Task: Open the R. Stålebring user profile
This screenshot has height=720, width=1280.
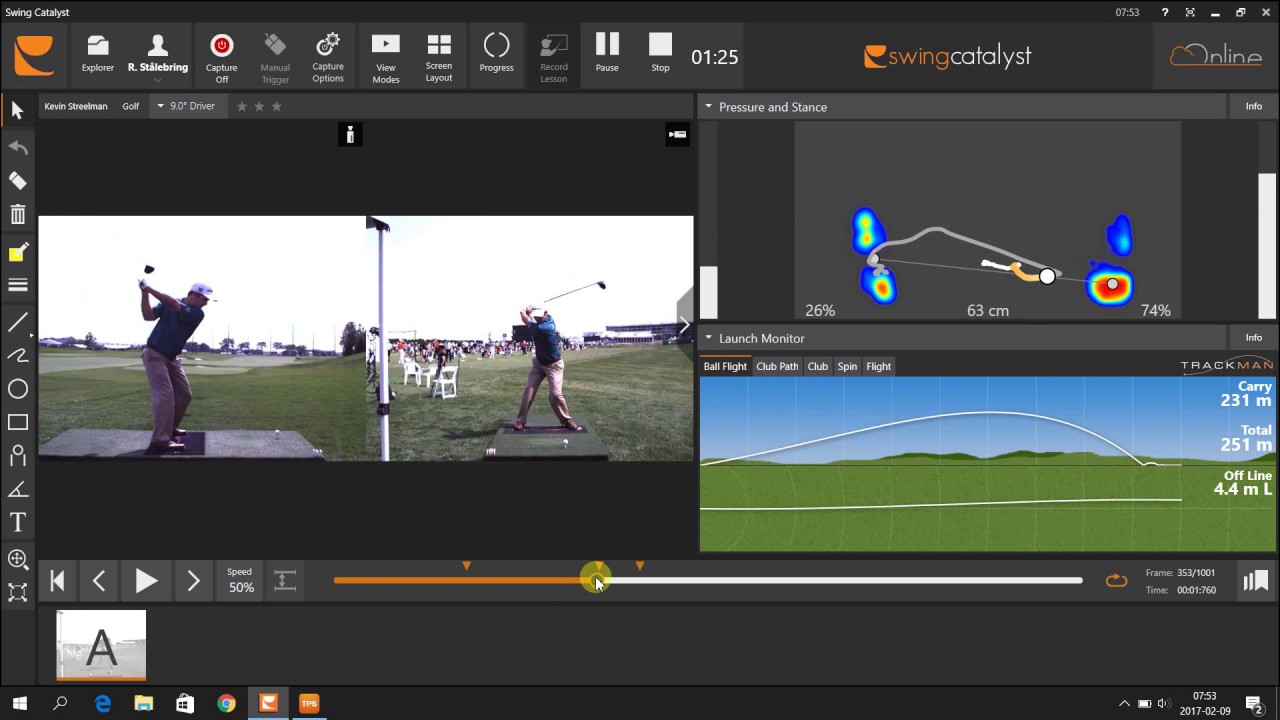Action: (158, 54)
